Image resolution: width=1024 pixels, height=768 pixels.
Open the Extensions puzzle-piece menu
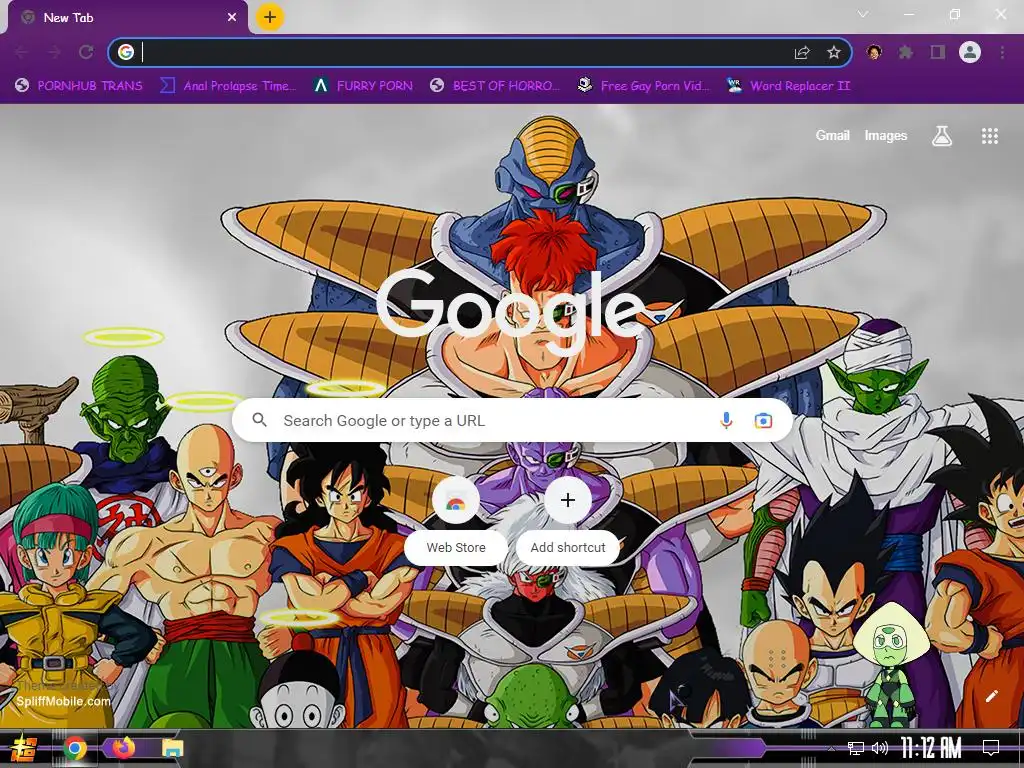pyautogui.click(x=905, y=52)
